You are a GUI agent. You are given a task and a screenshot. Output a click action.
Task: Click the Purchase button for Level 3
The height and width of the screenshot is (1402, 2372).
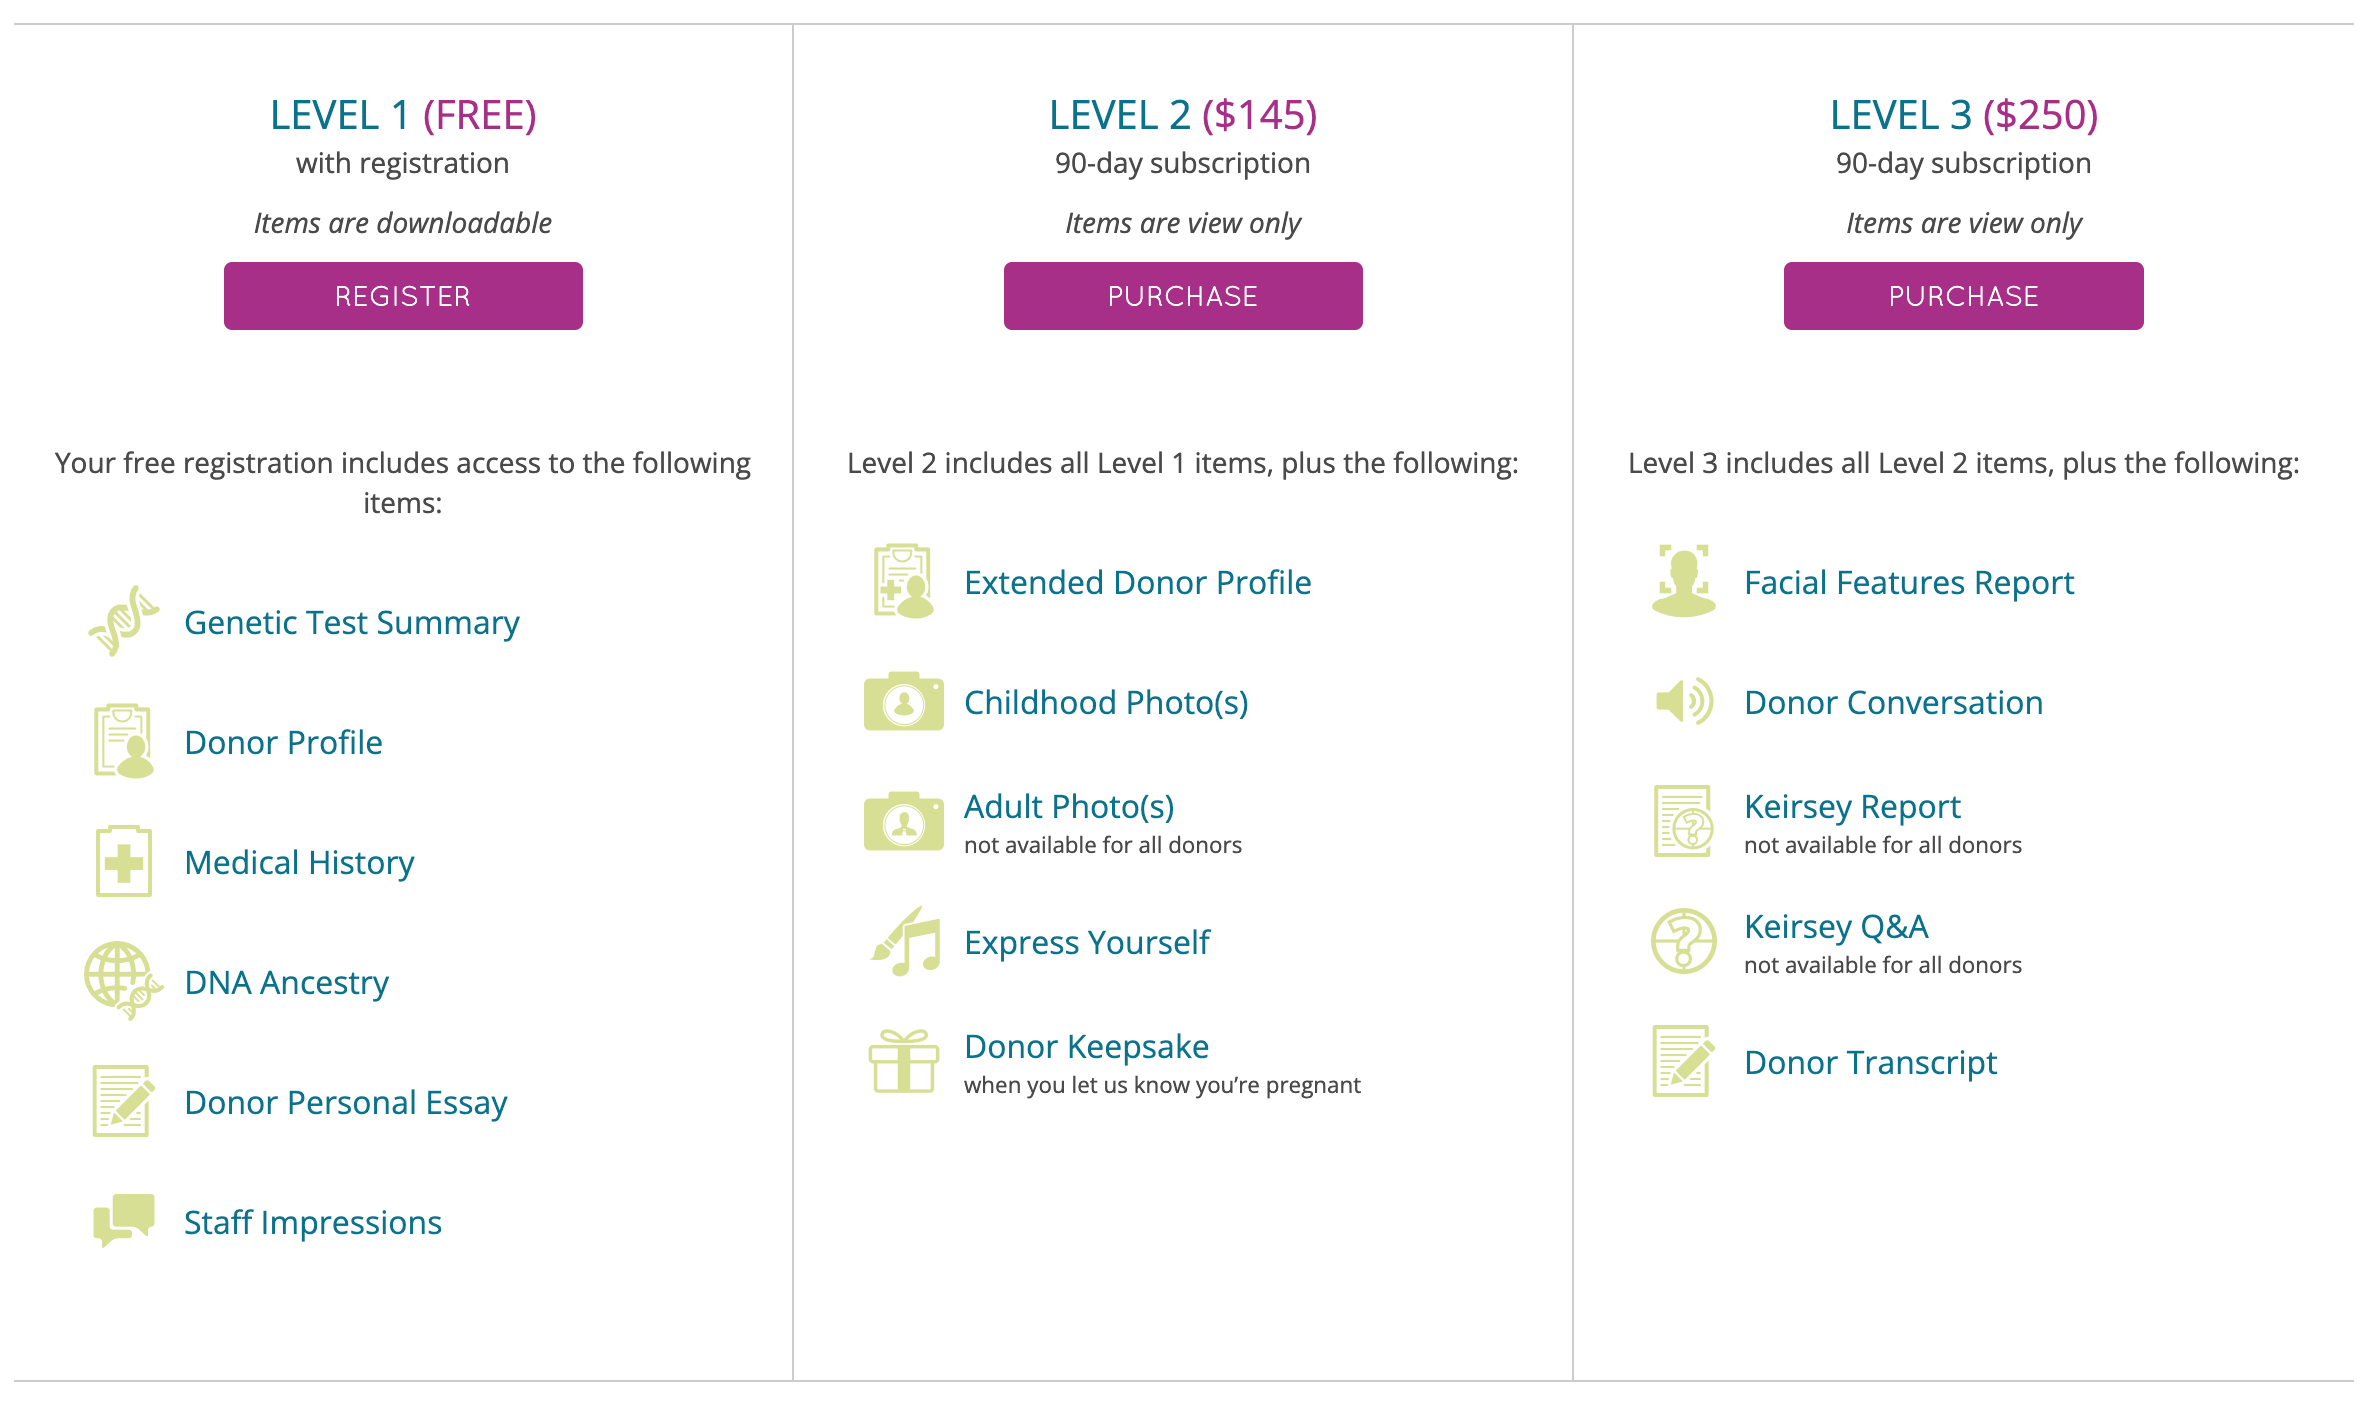click(1963, 295)
